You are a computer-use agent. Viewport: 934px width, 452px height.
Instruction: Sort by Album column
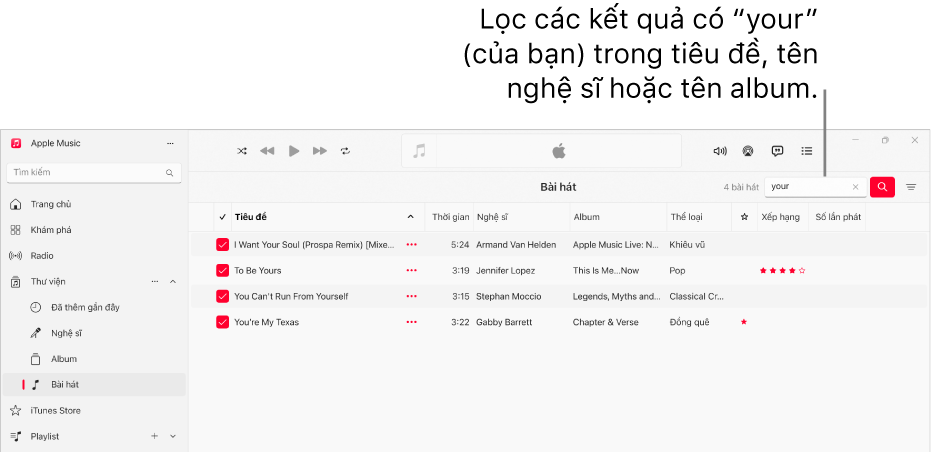[x=587, y=217]
